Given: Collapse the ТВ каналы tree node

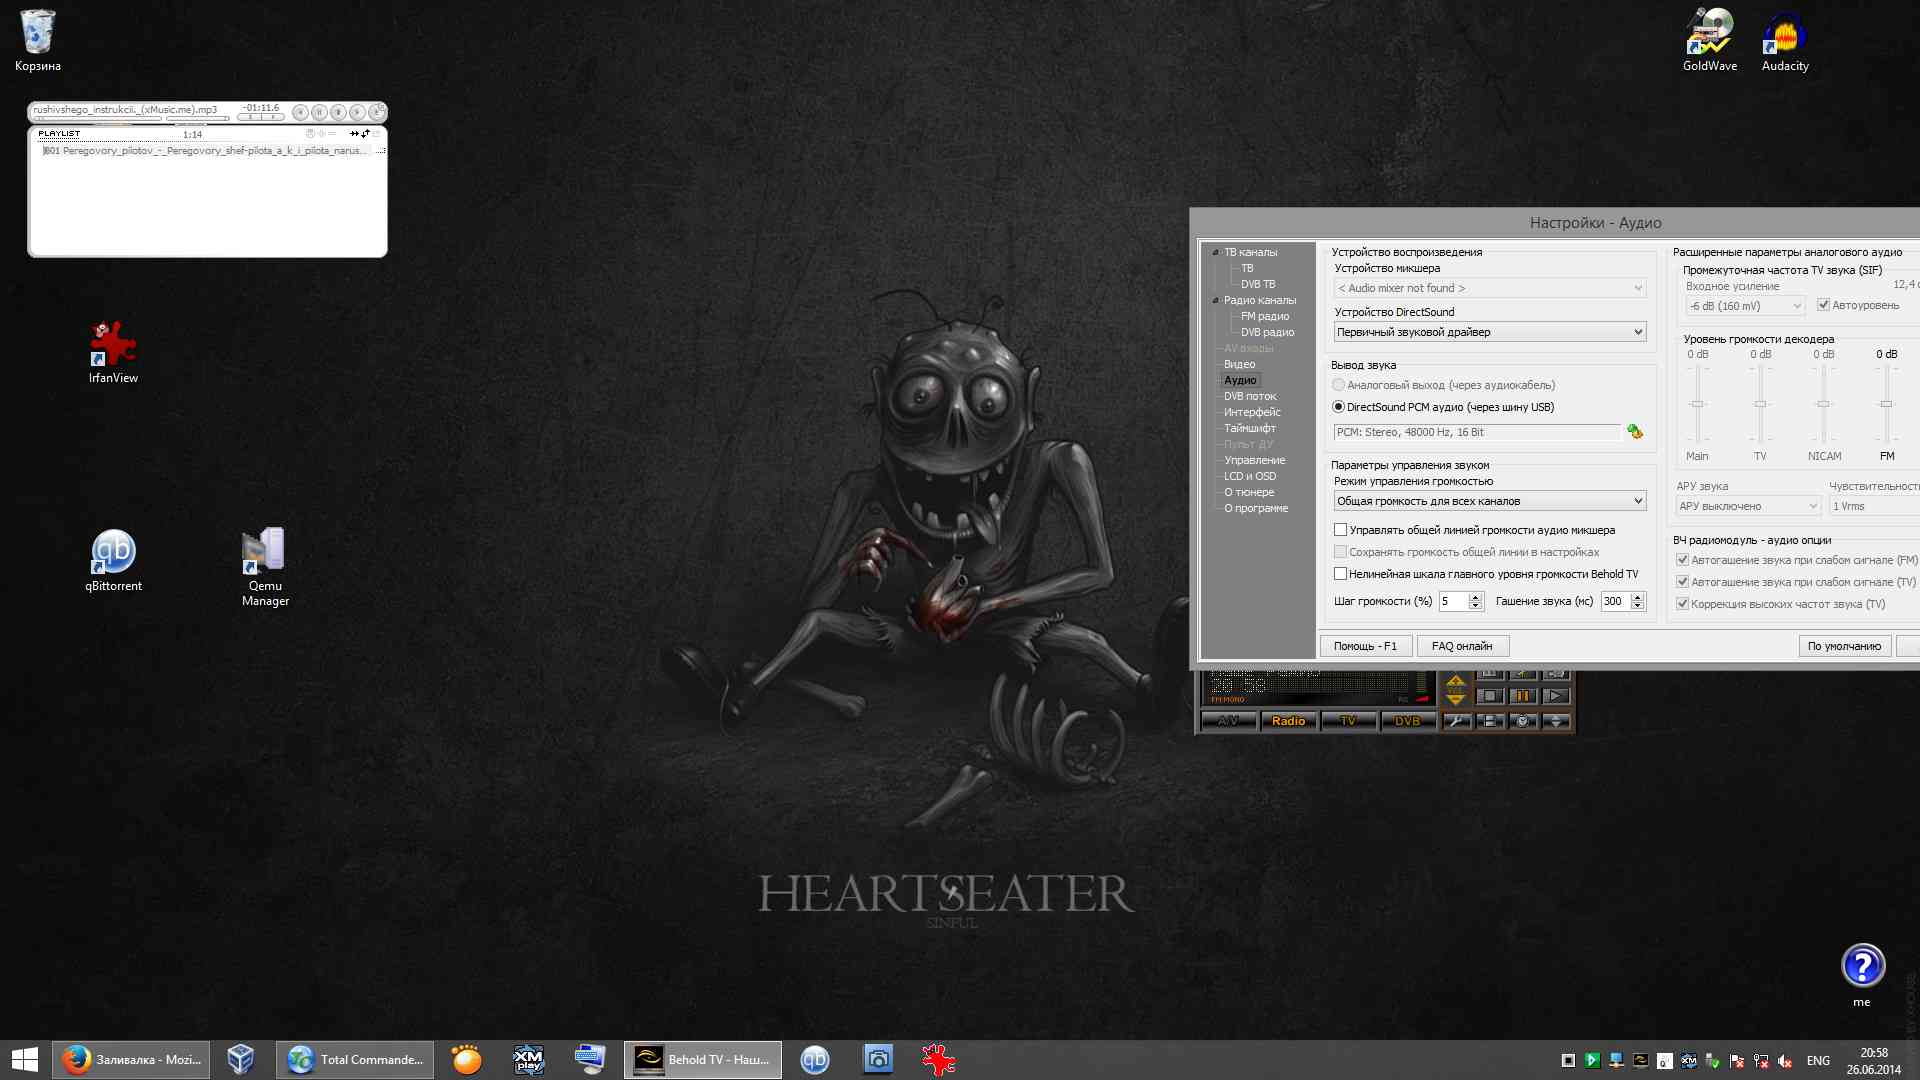Looking at the screenshot, I should coord(1216,252).
